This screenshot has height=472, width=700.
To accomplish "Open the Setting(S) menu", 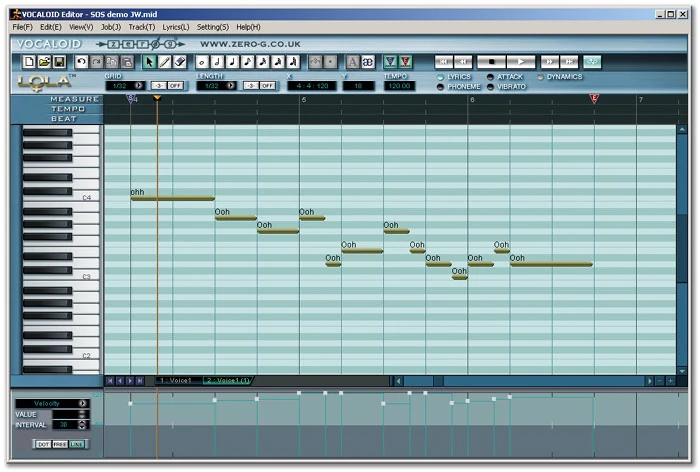I will pos(212,27).
